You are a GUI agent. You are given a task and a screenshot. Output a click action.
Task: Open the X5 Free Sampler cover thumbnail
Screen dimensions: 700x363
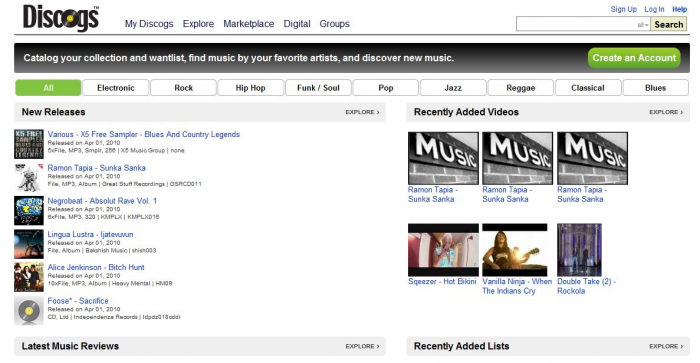pos(29,144)
